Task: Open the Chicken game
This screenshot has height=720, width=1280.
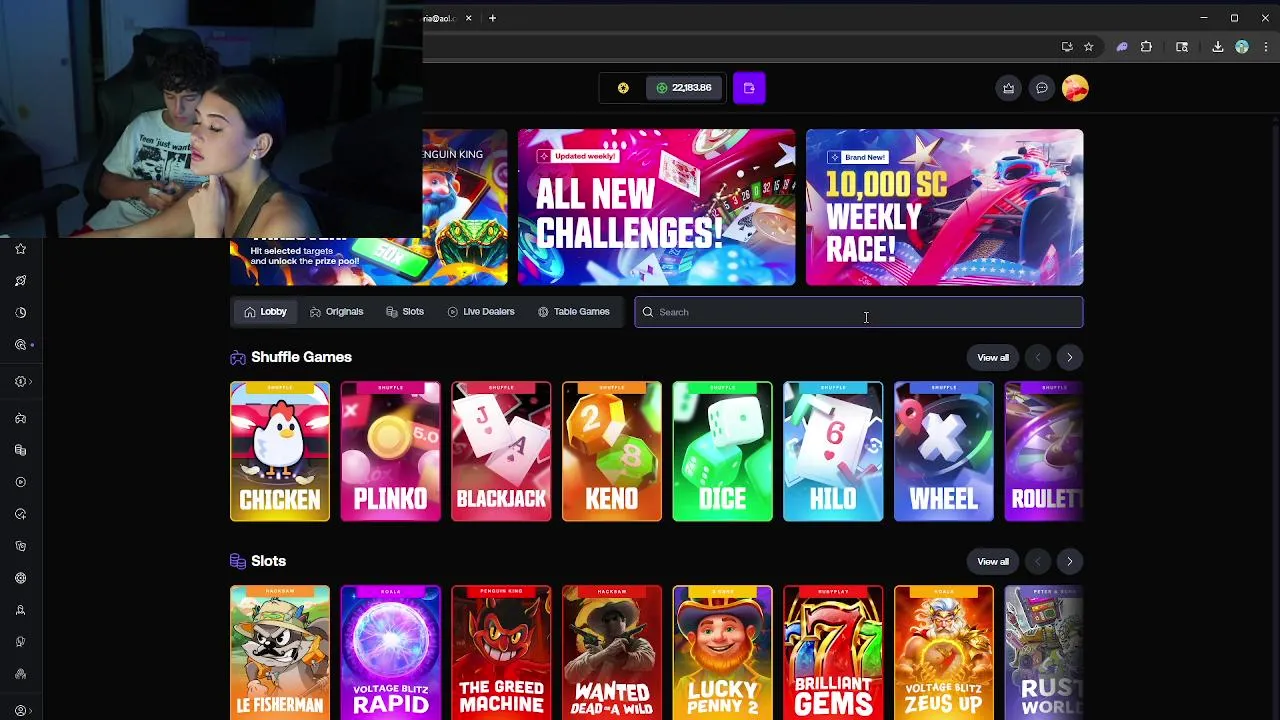Action: tap(280, 452)
